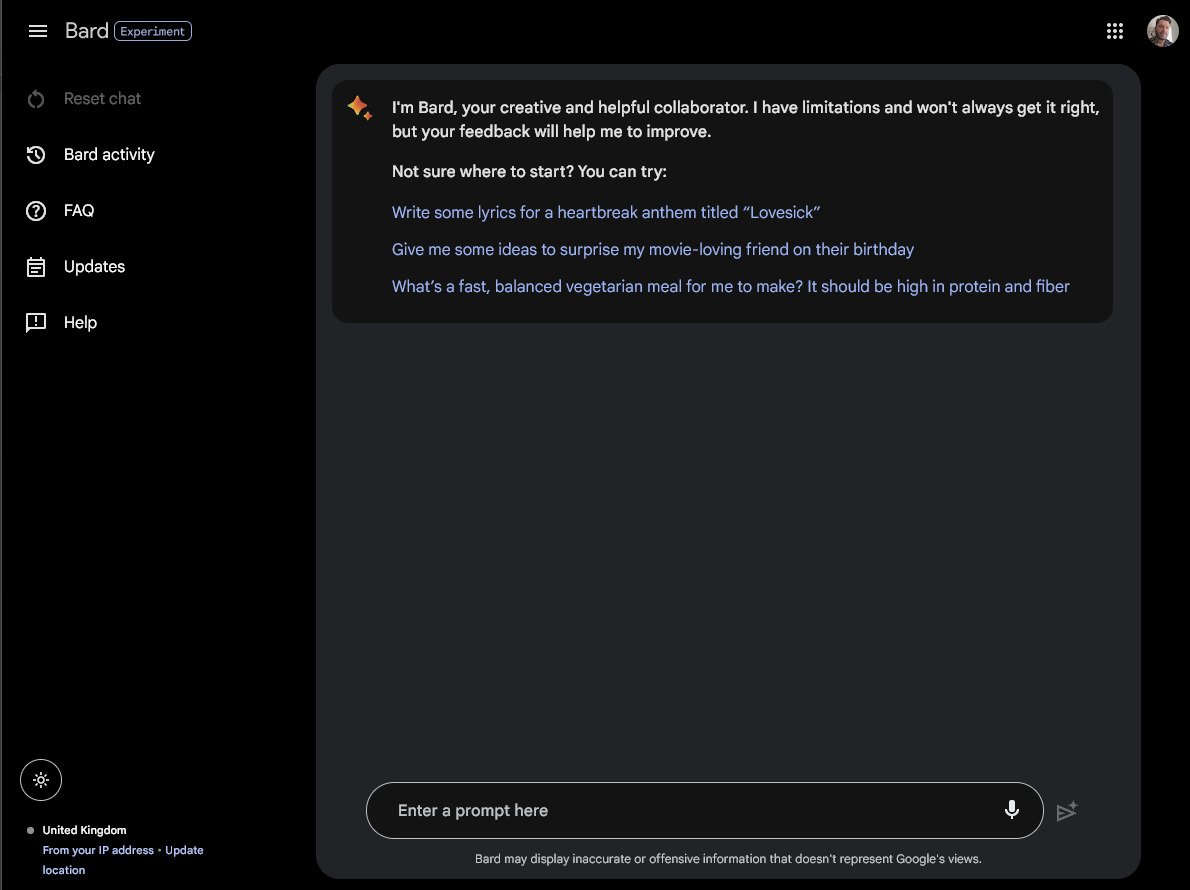Toggle light/dark theme sun button
The image size is (1190, 890).
(x=41, y=780)
